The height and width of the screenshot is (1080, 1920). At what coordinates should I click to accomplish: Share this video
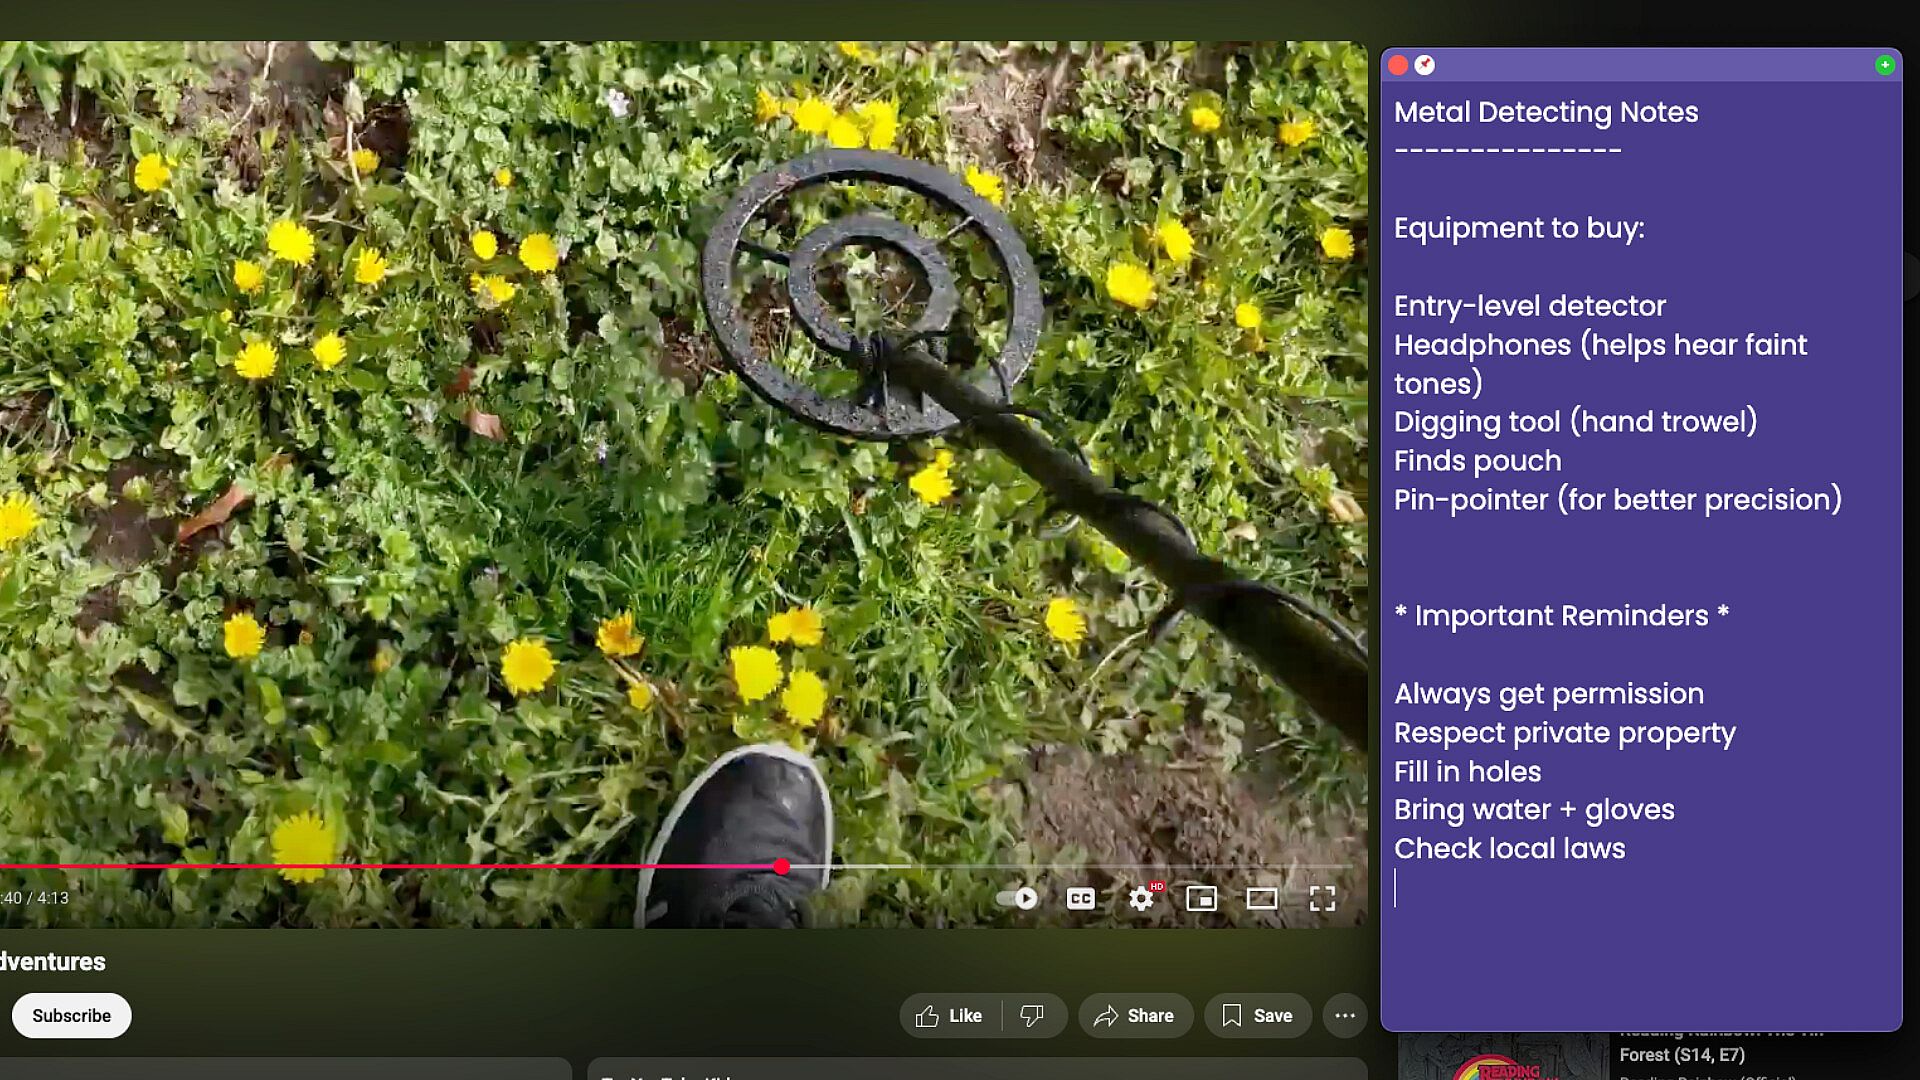click(1134, 1015)
